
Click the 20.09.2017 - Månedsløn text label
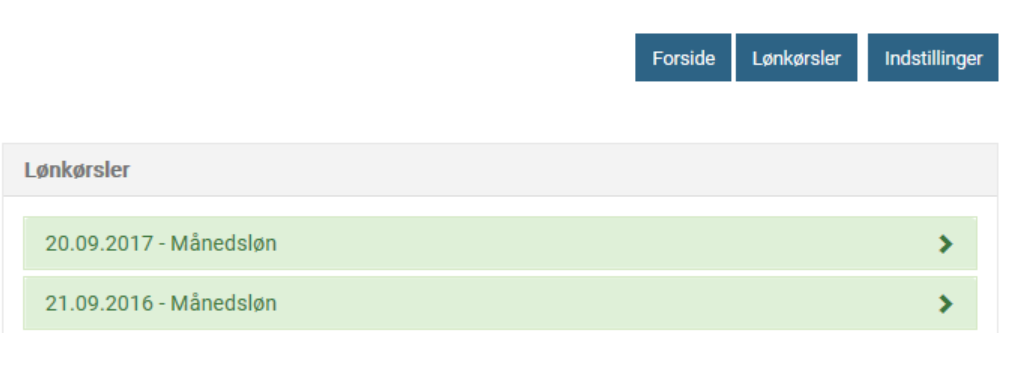[x=161, y=244]
